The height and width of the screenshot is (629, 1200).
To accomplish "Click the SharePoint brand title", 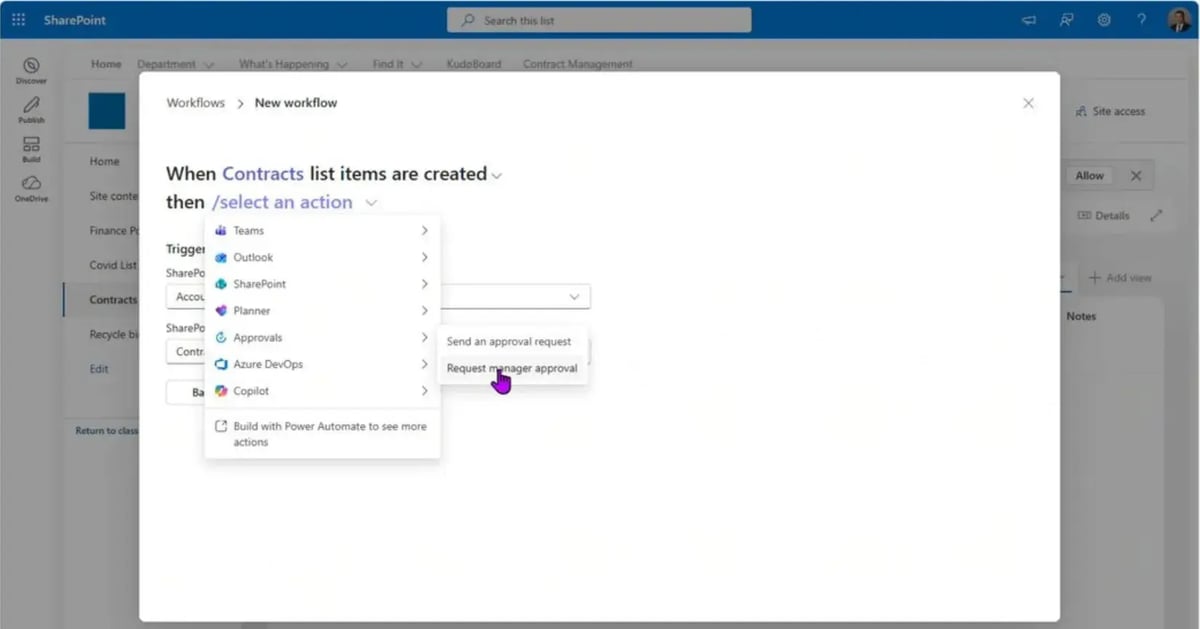I will 75,20.
